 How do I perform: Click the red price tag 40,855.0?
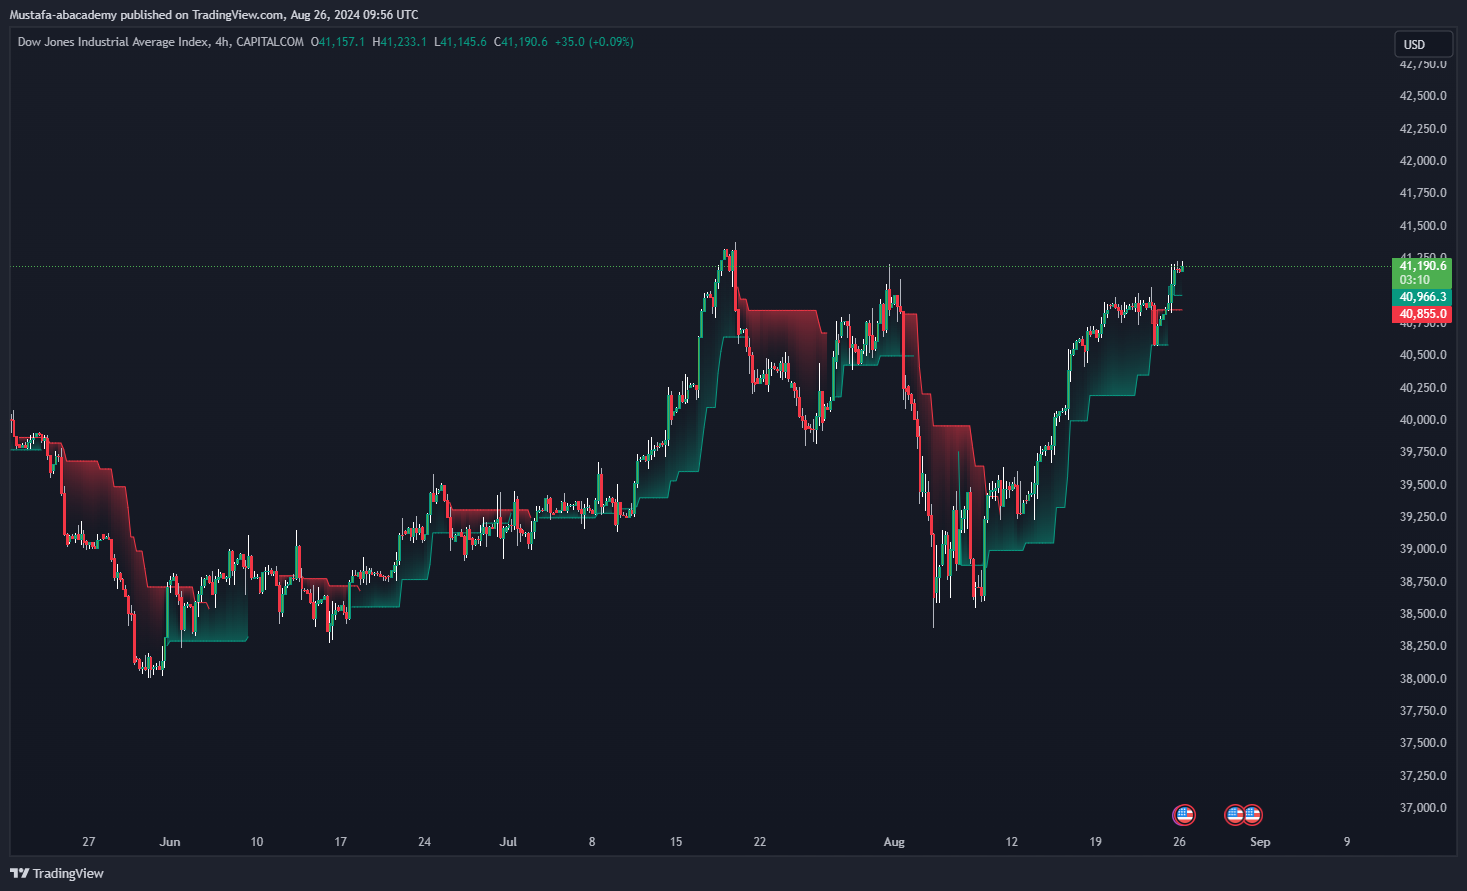[x=1422, y=314]
